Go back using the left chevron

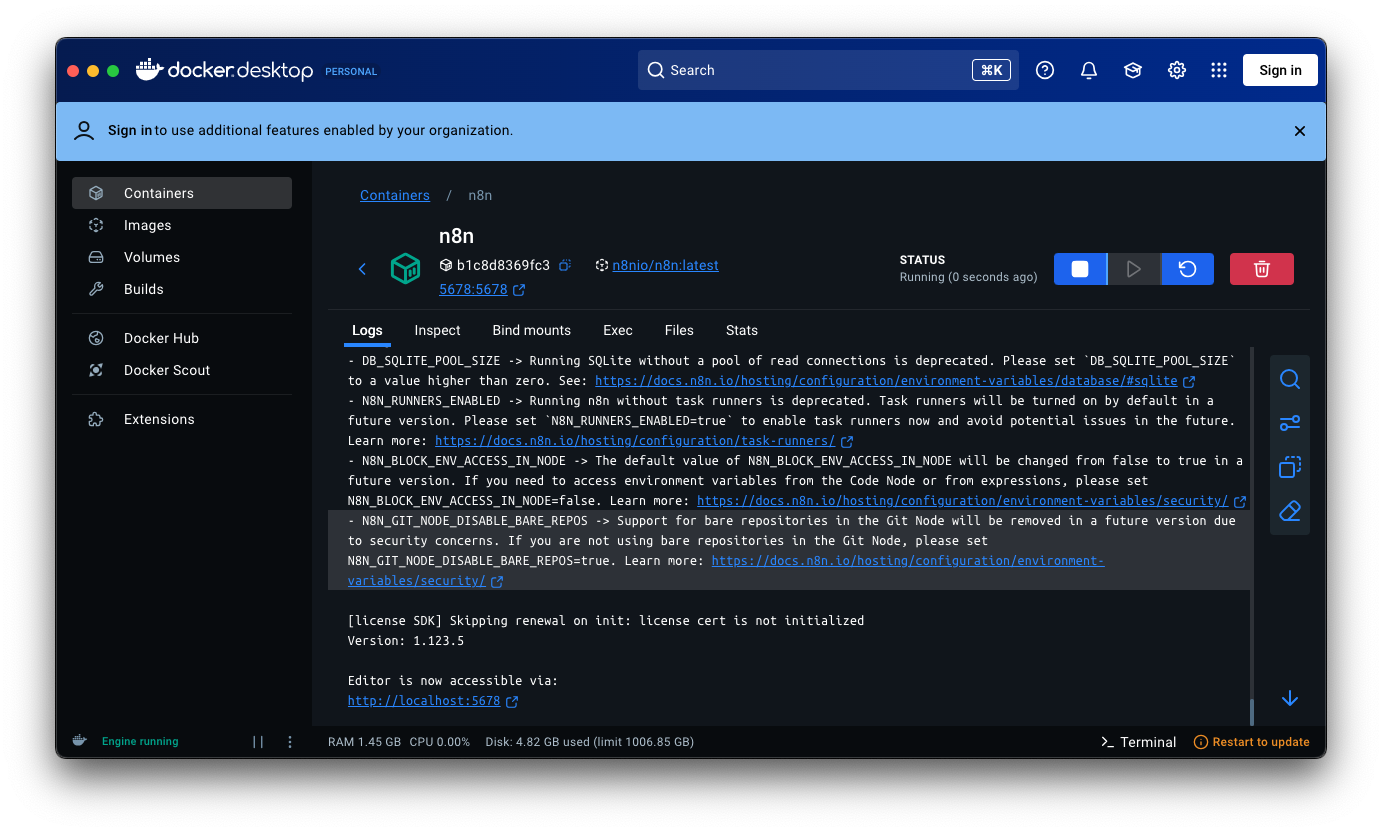click(362, 268)
